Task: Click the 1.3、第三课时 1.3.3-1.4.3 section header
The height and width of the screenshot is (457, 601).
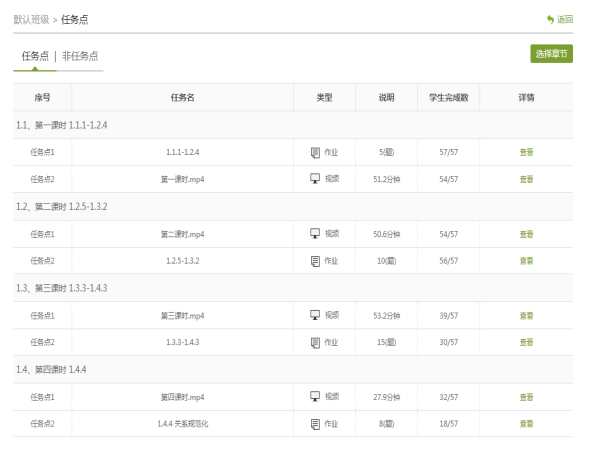Action: (62, 288)
